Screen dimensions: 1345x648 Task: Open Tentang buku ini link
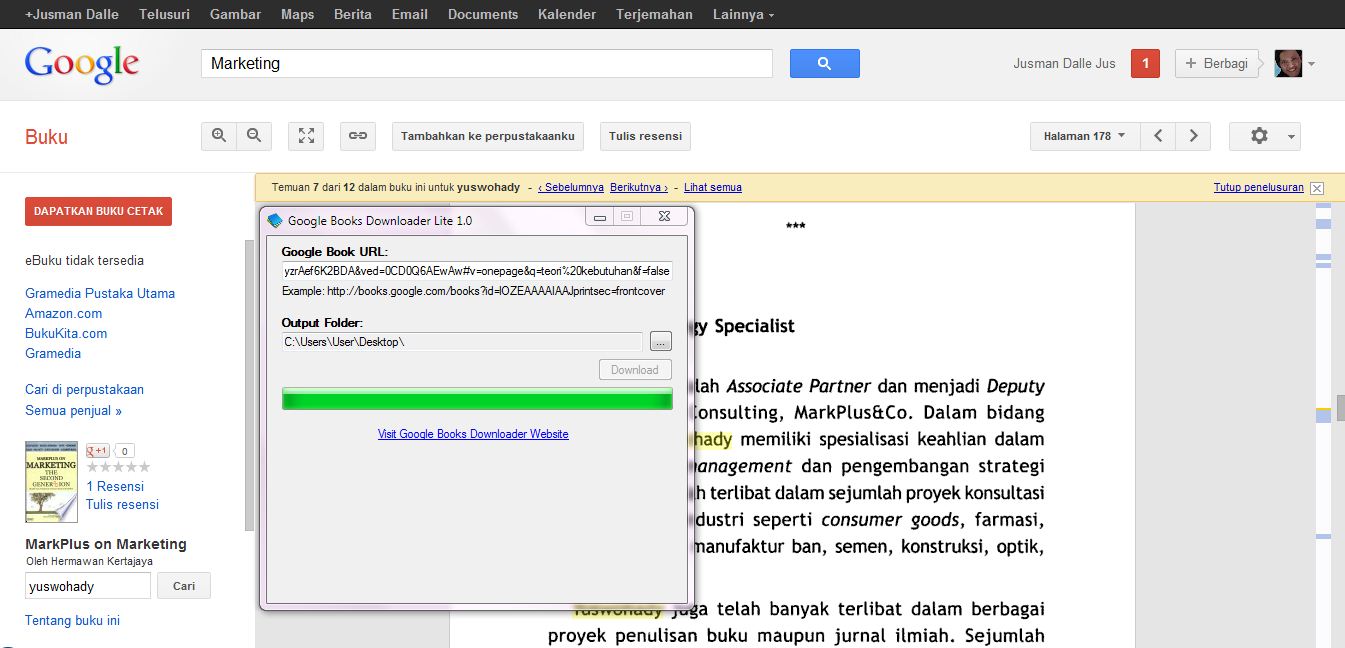72,620
